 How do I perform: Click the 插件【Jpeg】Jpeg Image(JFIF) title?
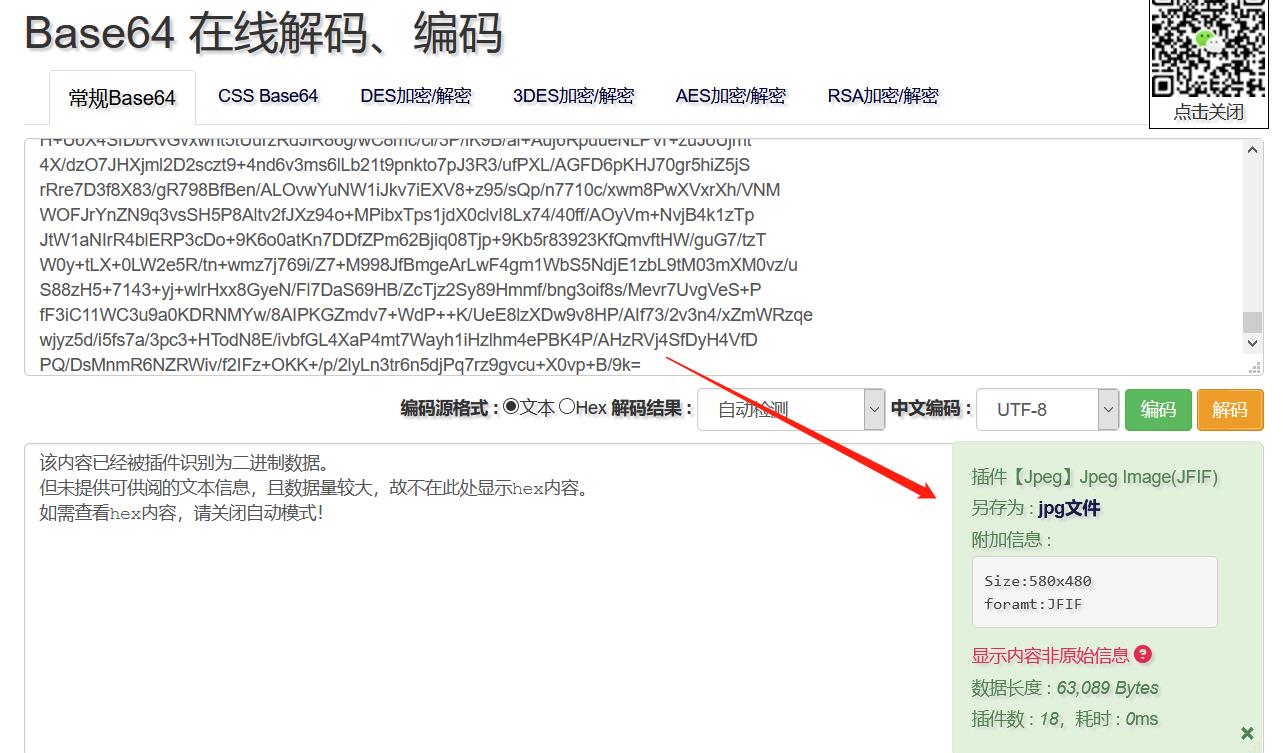click(x=1095, y=477)
